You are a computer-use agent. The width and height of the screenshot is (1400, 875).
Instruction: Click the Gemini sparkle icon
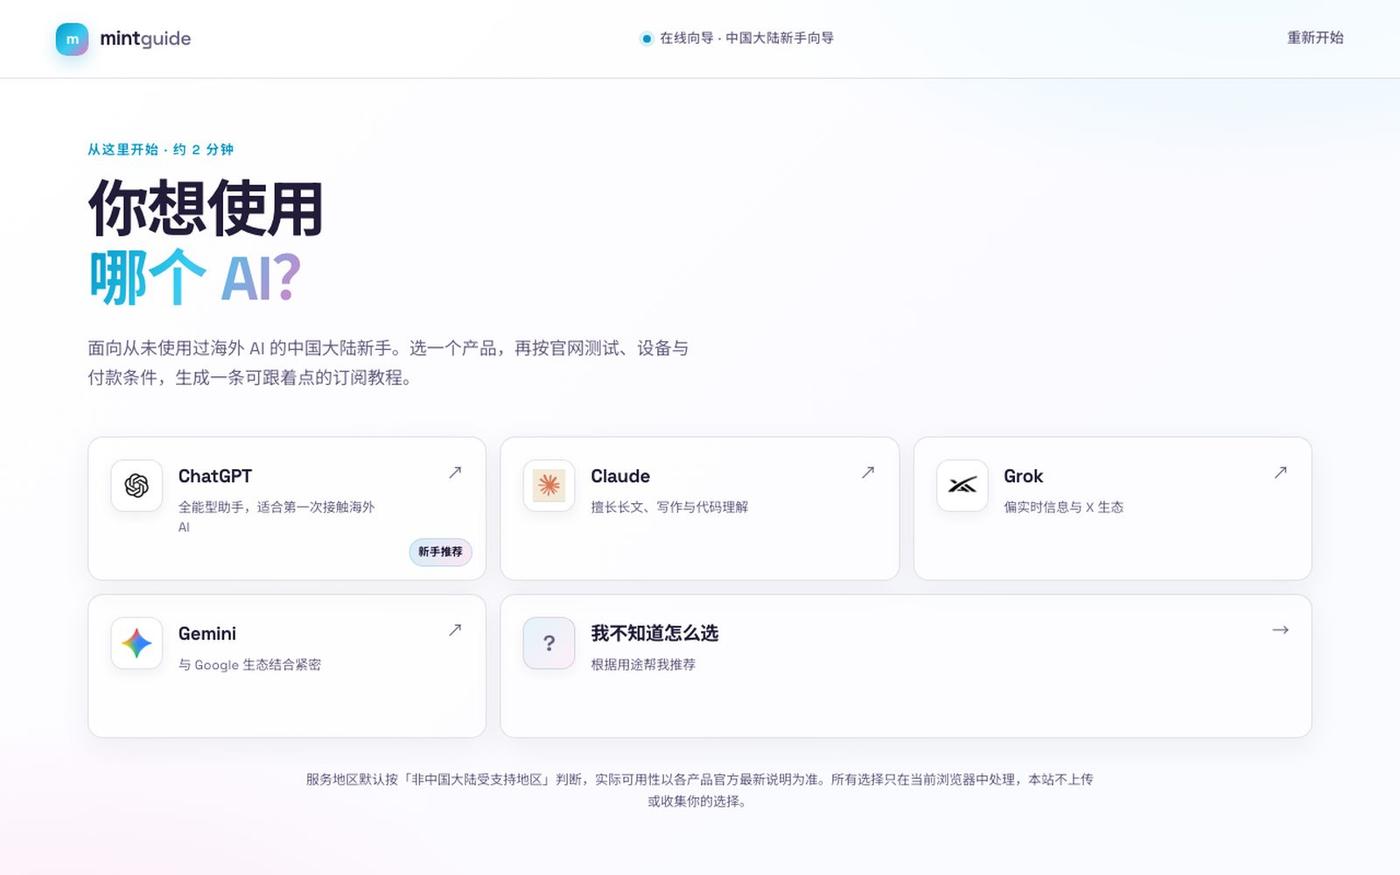(137, 643)
